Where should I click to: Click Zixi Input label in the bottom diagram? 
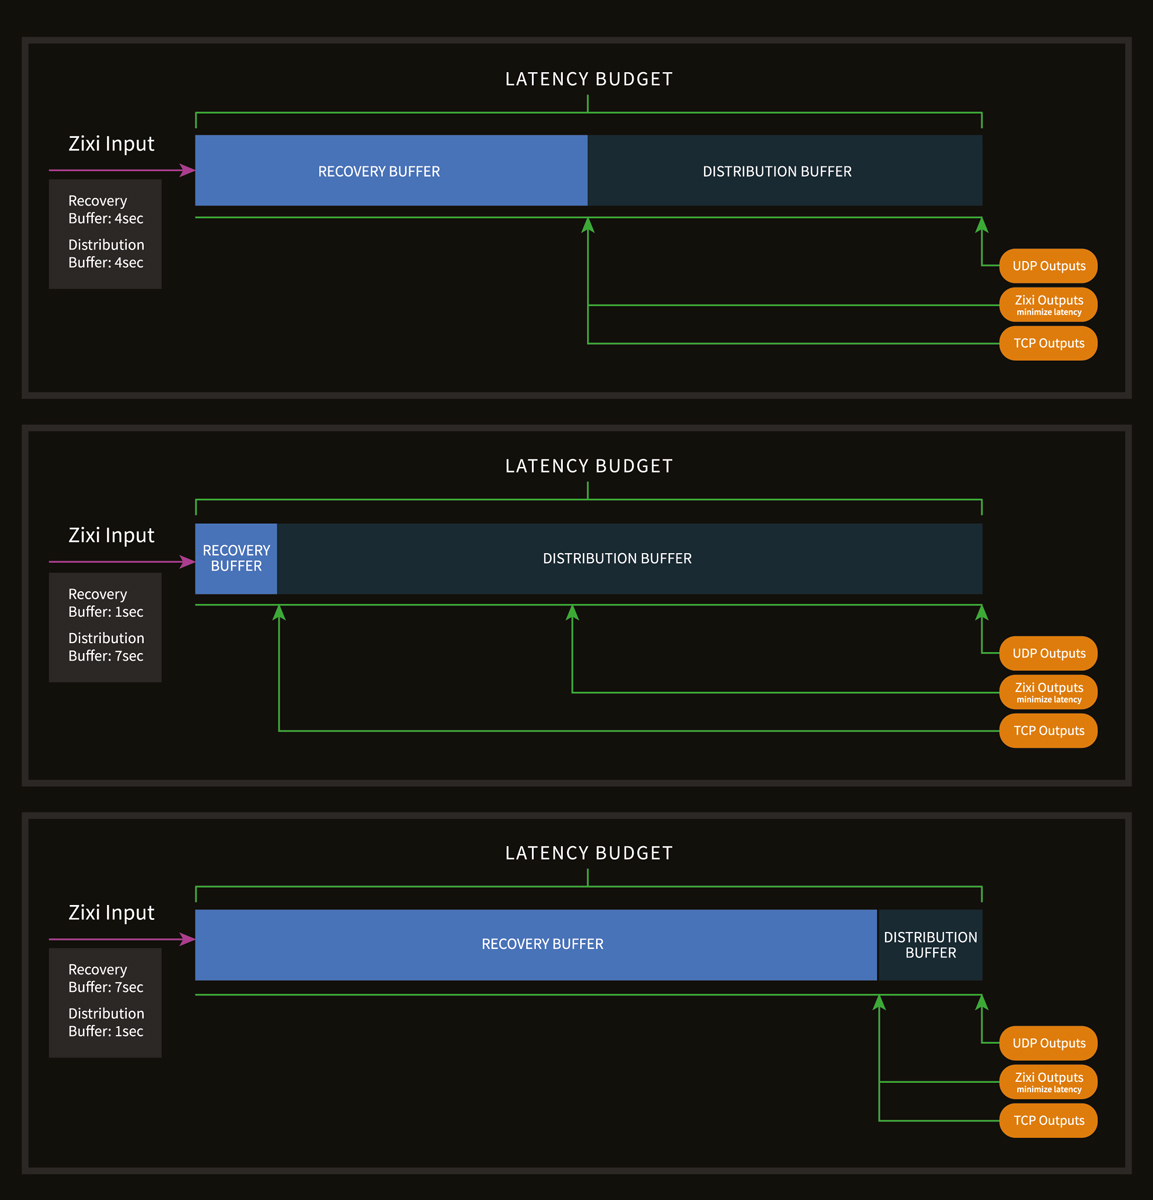tap(111, 912)
